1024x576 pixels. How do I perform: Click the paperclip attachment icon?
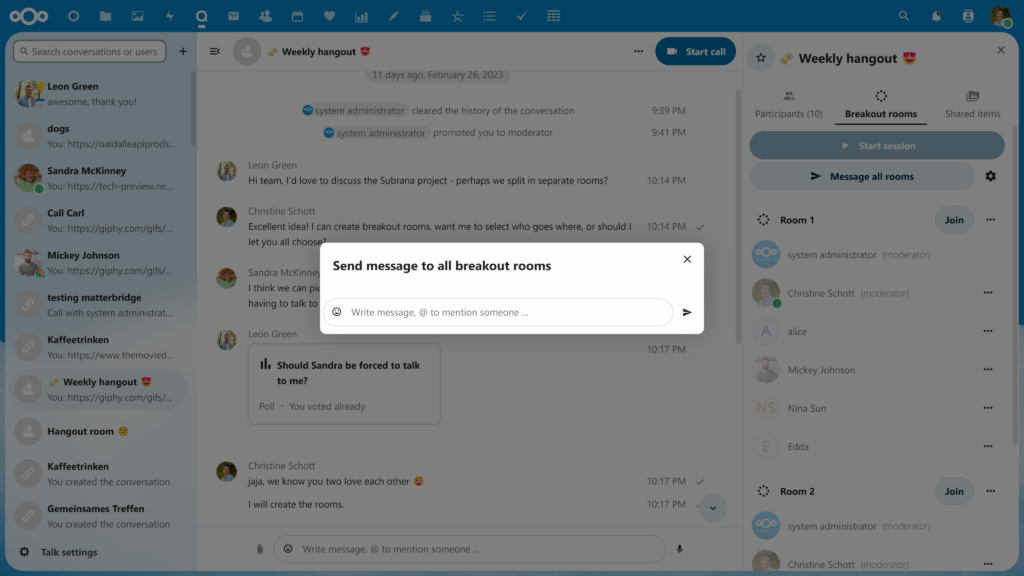pyautogui.click(x=259, y=548)
